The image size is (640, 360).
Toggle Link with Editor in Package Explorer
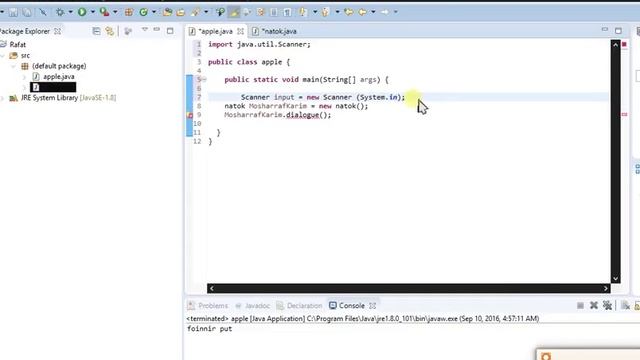coord(109,31)
